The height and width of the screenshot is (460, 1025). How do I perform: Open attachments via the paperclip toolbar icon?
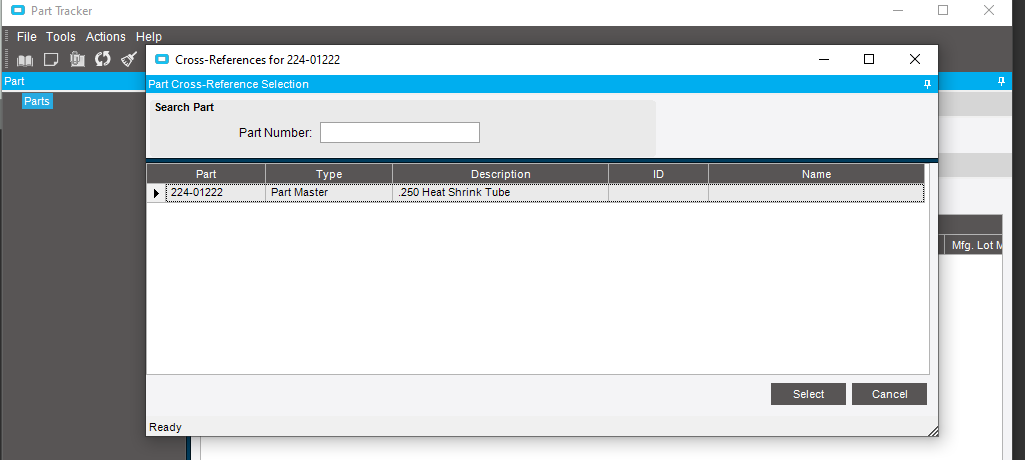(77, 59)
